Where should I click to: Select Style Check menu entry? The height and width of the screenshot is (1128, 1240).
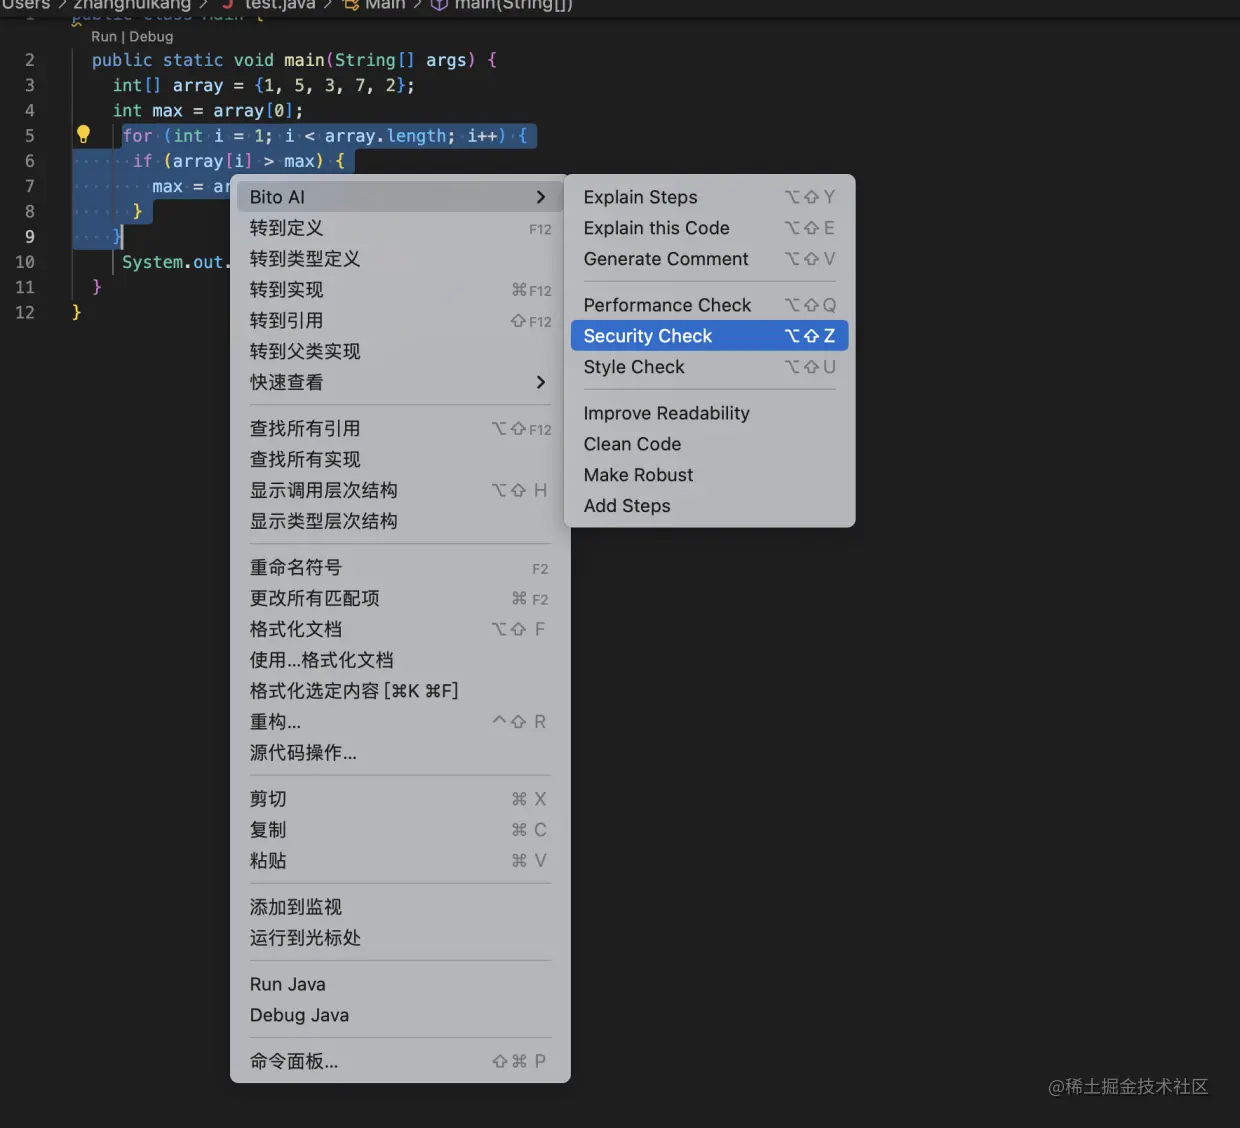[x=709, y=367]
